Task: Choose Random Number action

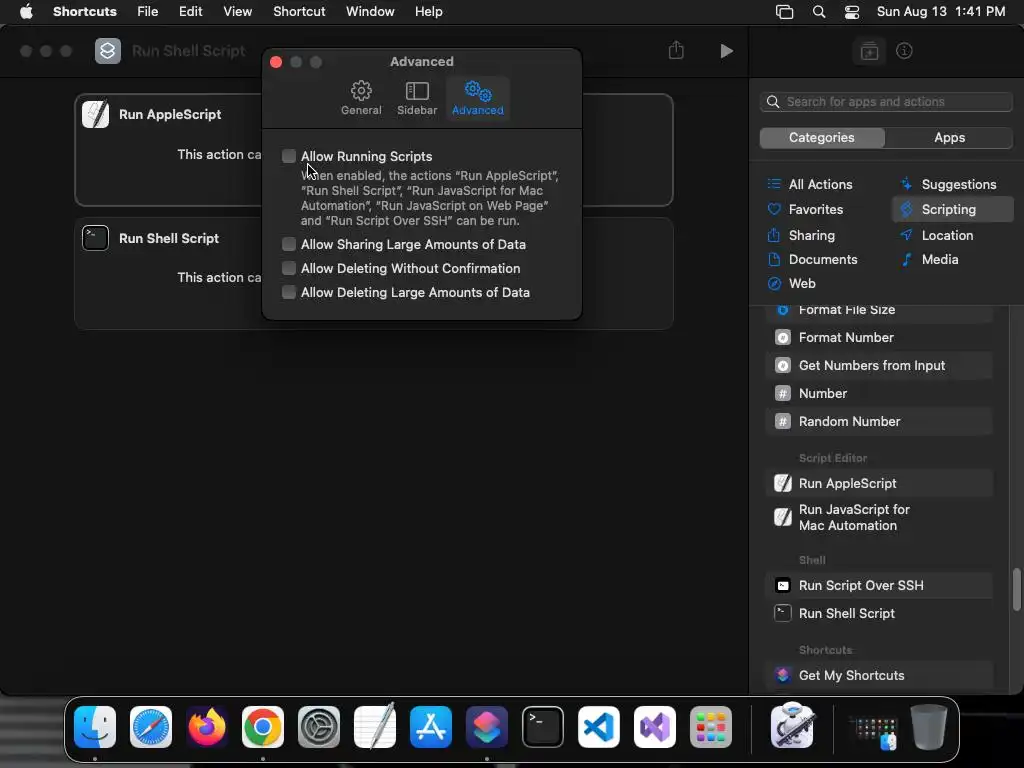Action: pos(879,422)
